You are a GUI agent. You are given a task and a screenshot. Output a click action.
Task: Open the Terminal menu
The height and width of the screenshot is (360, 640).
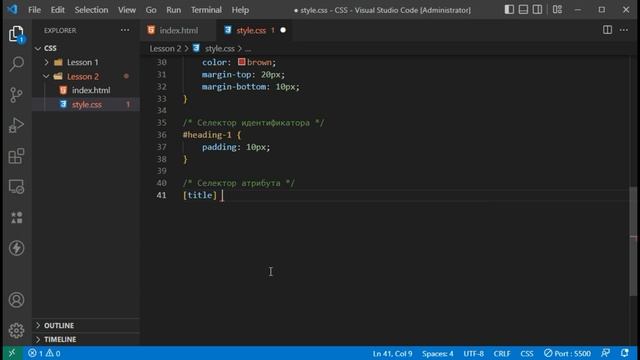pyautogui.click(x=206, y=10)
